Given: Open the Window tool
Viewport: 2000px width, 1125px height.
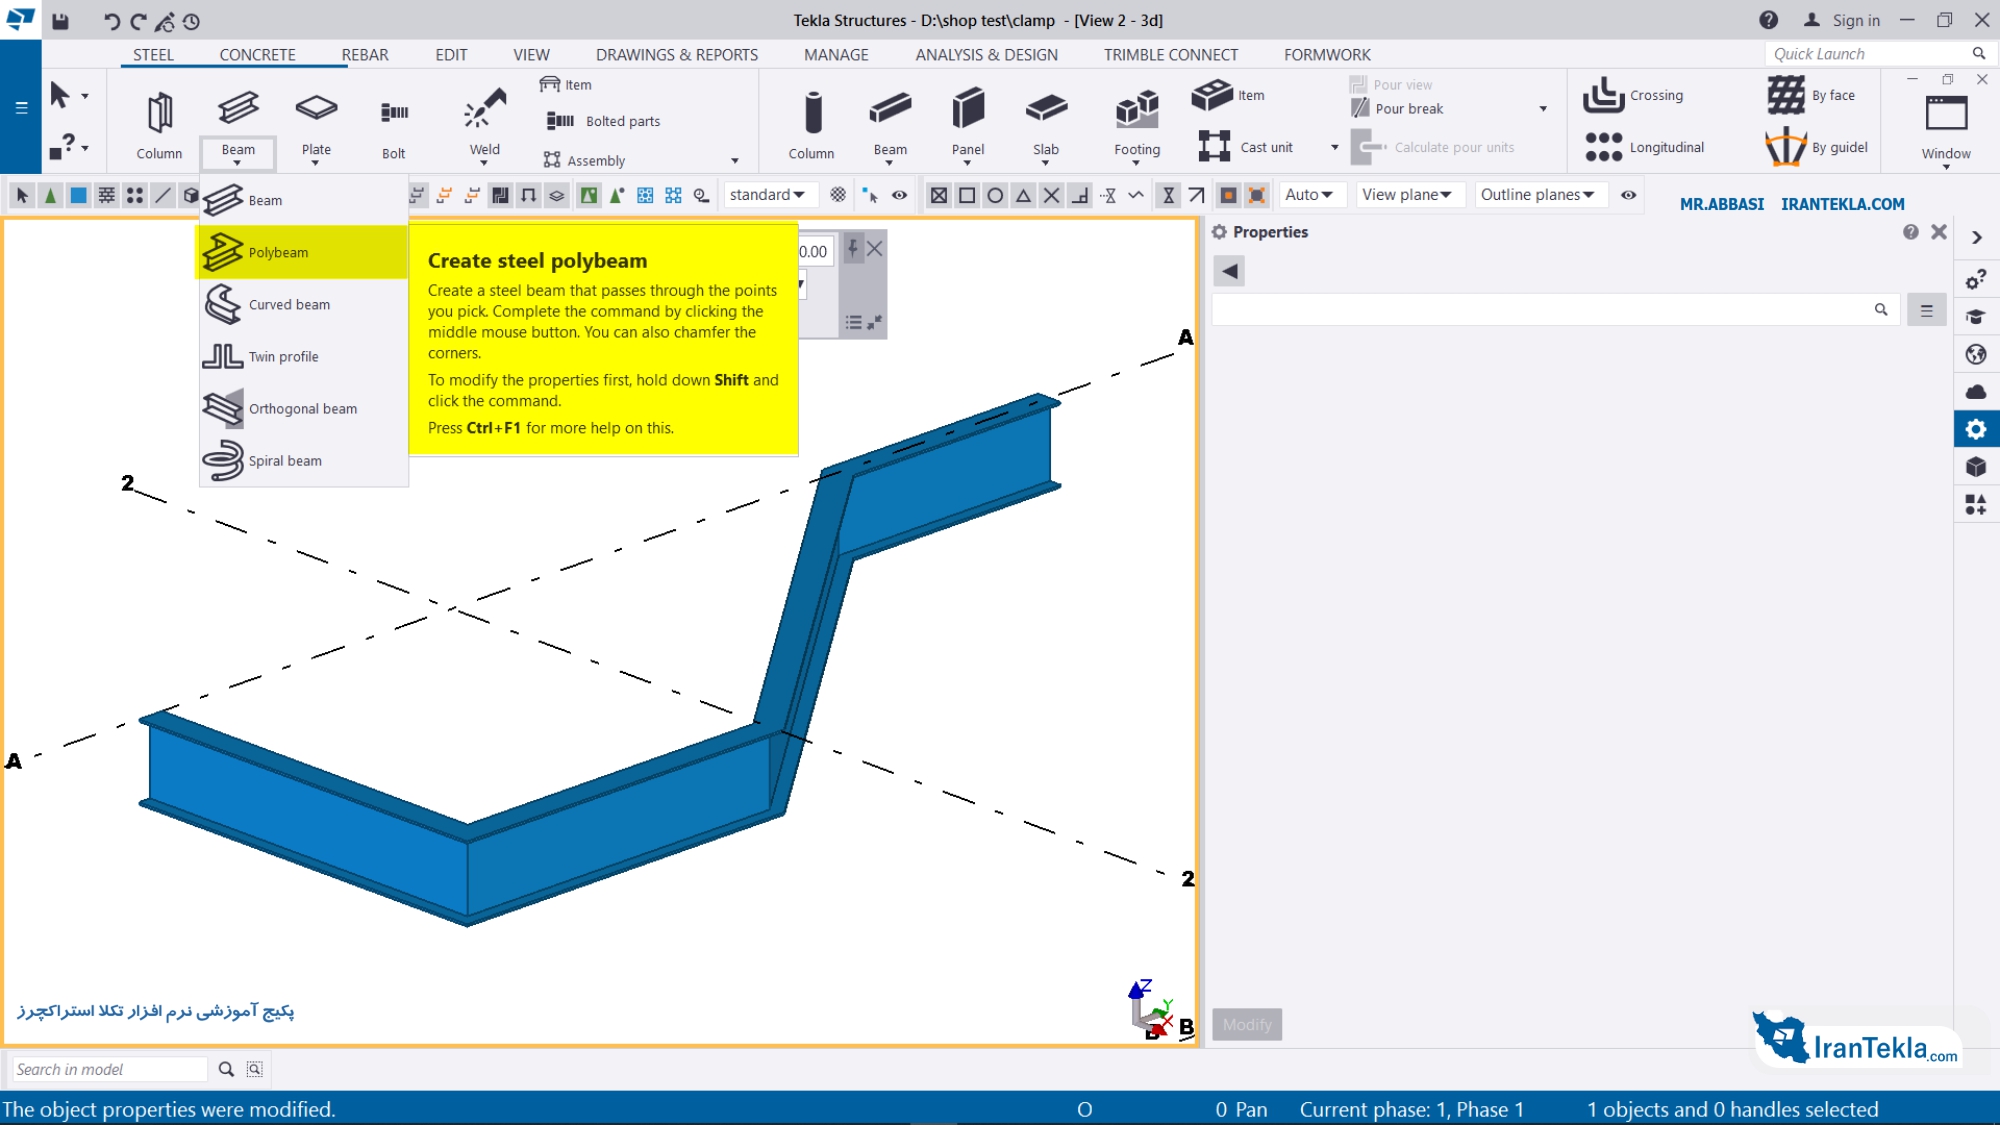Looking at the screenshot, I should coord(1946,126).
